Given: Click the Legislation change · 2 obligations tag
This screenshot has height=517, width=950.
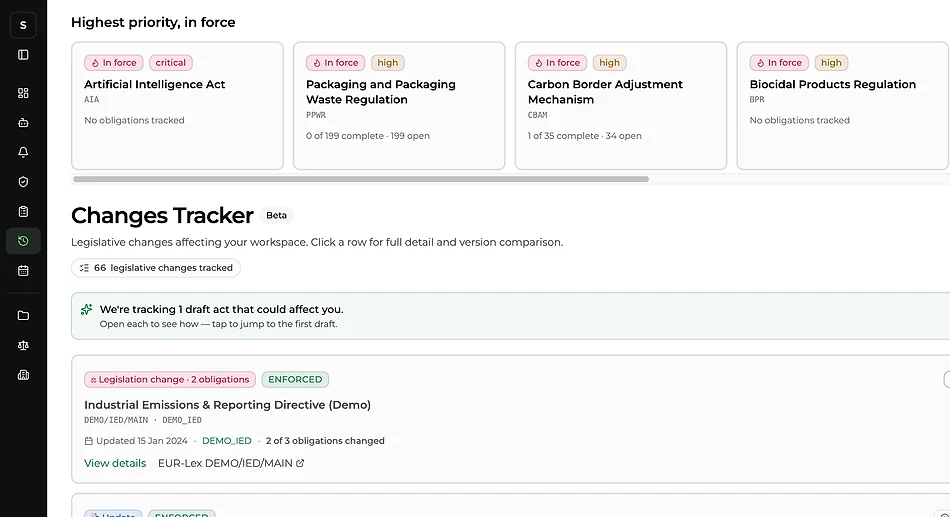Looking at the screenshot, I should [170, 379].
